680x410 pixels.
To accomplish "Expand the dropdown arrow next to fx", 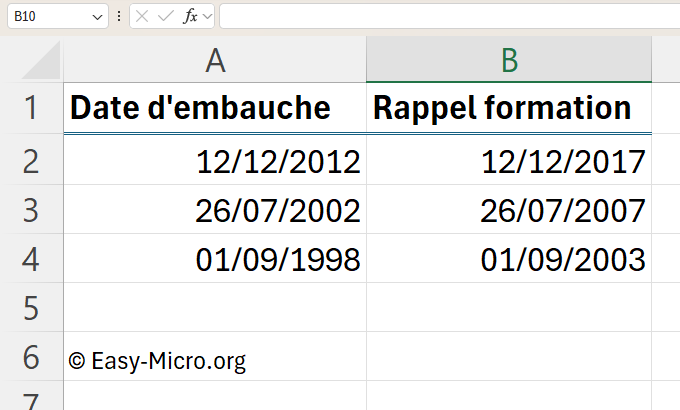I will click(x=207, y=17).
